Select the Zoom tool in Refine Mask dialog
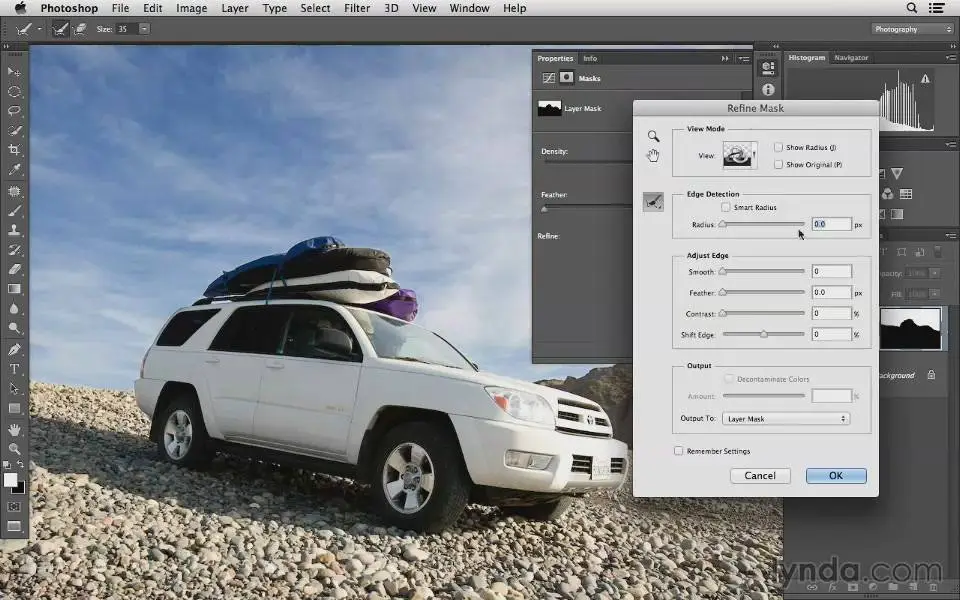The width and height of the screenshot is (960, 600). (x=653, y=136)
